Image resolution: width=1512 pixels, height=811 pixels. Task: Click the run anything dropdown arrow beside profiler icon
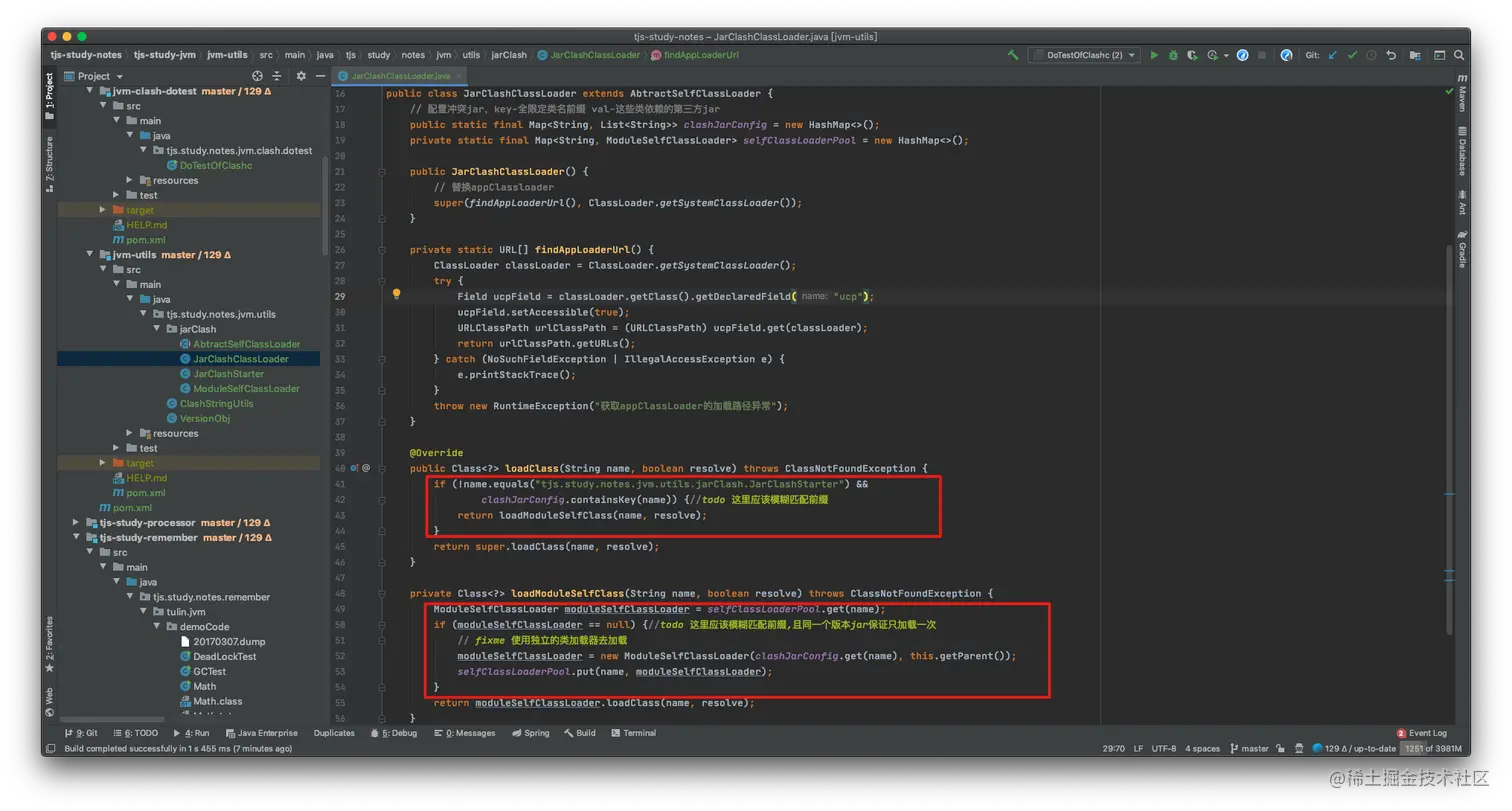point(1225,55)
